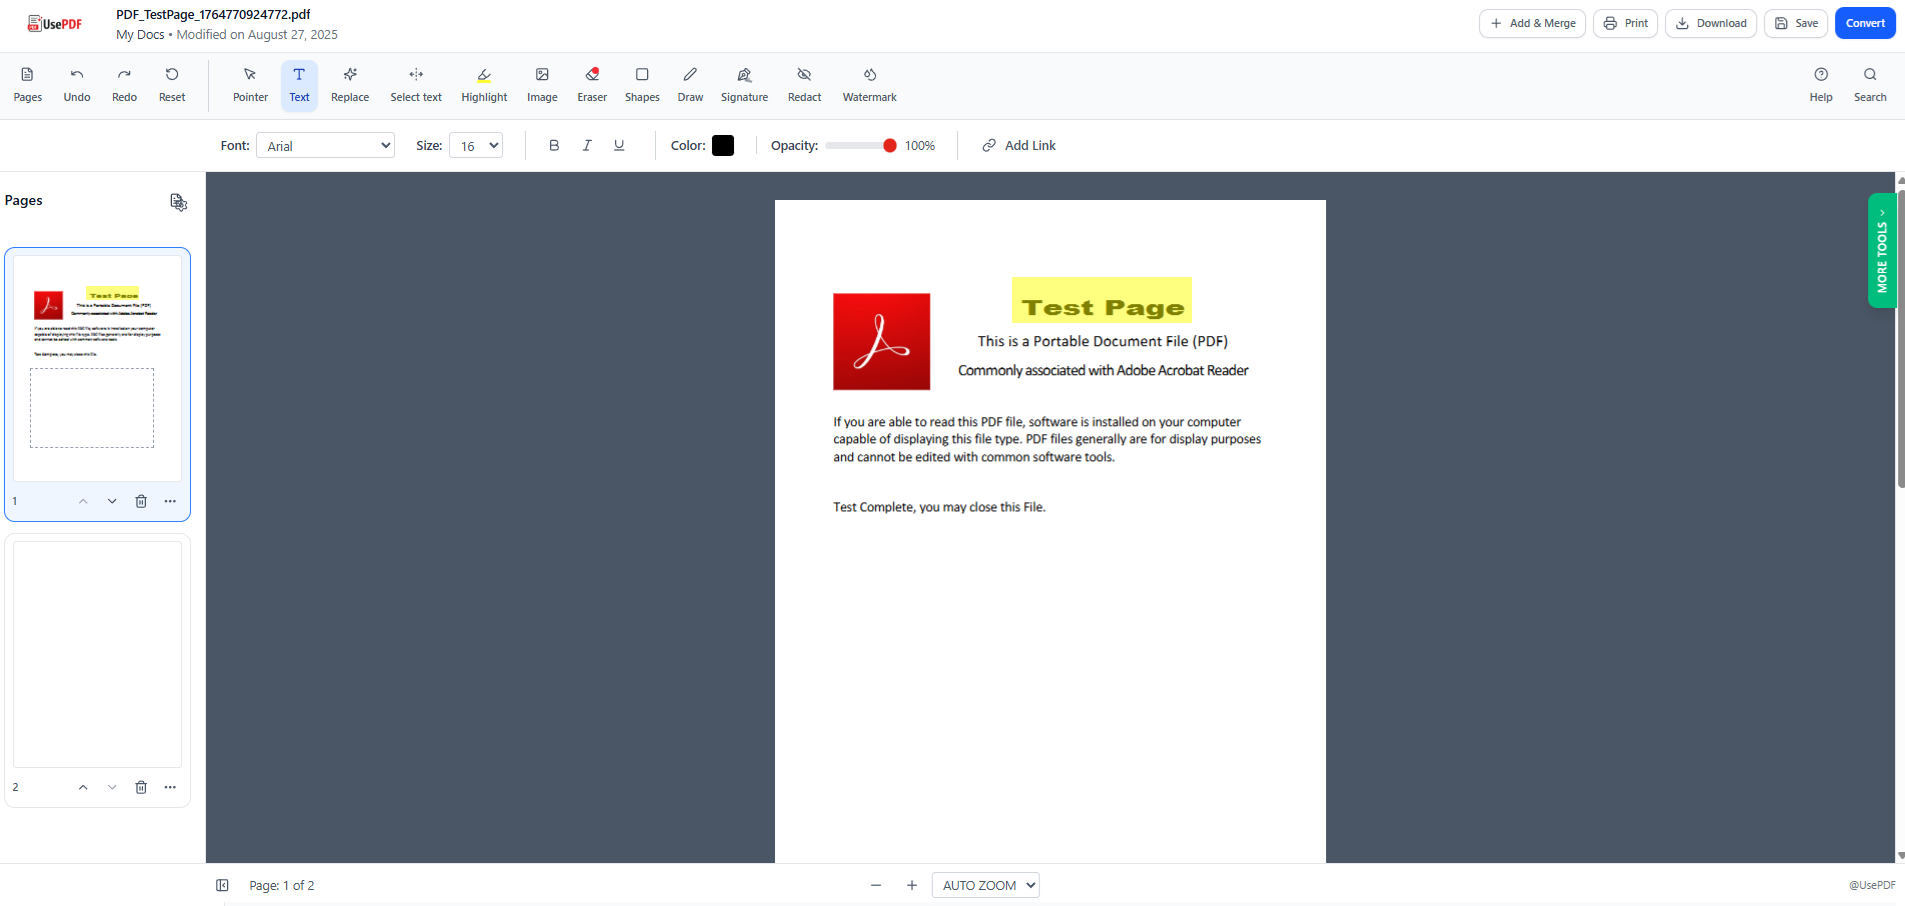Screen dimensions: 1905x906
Task: Open the Watermark tool
Action: click(868, 84)
